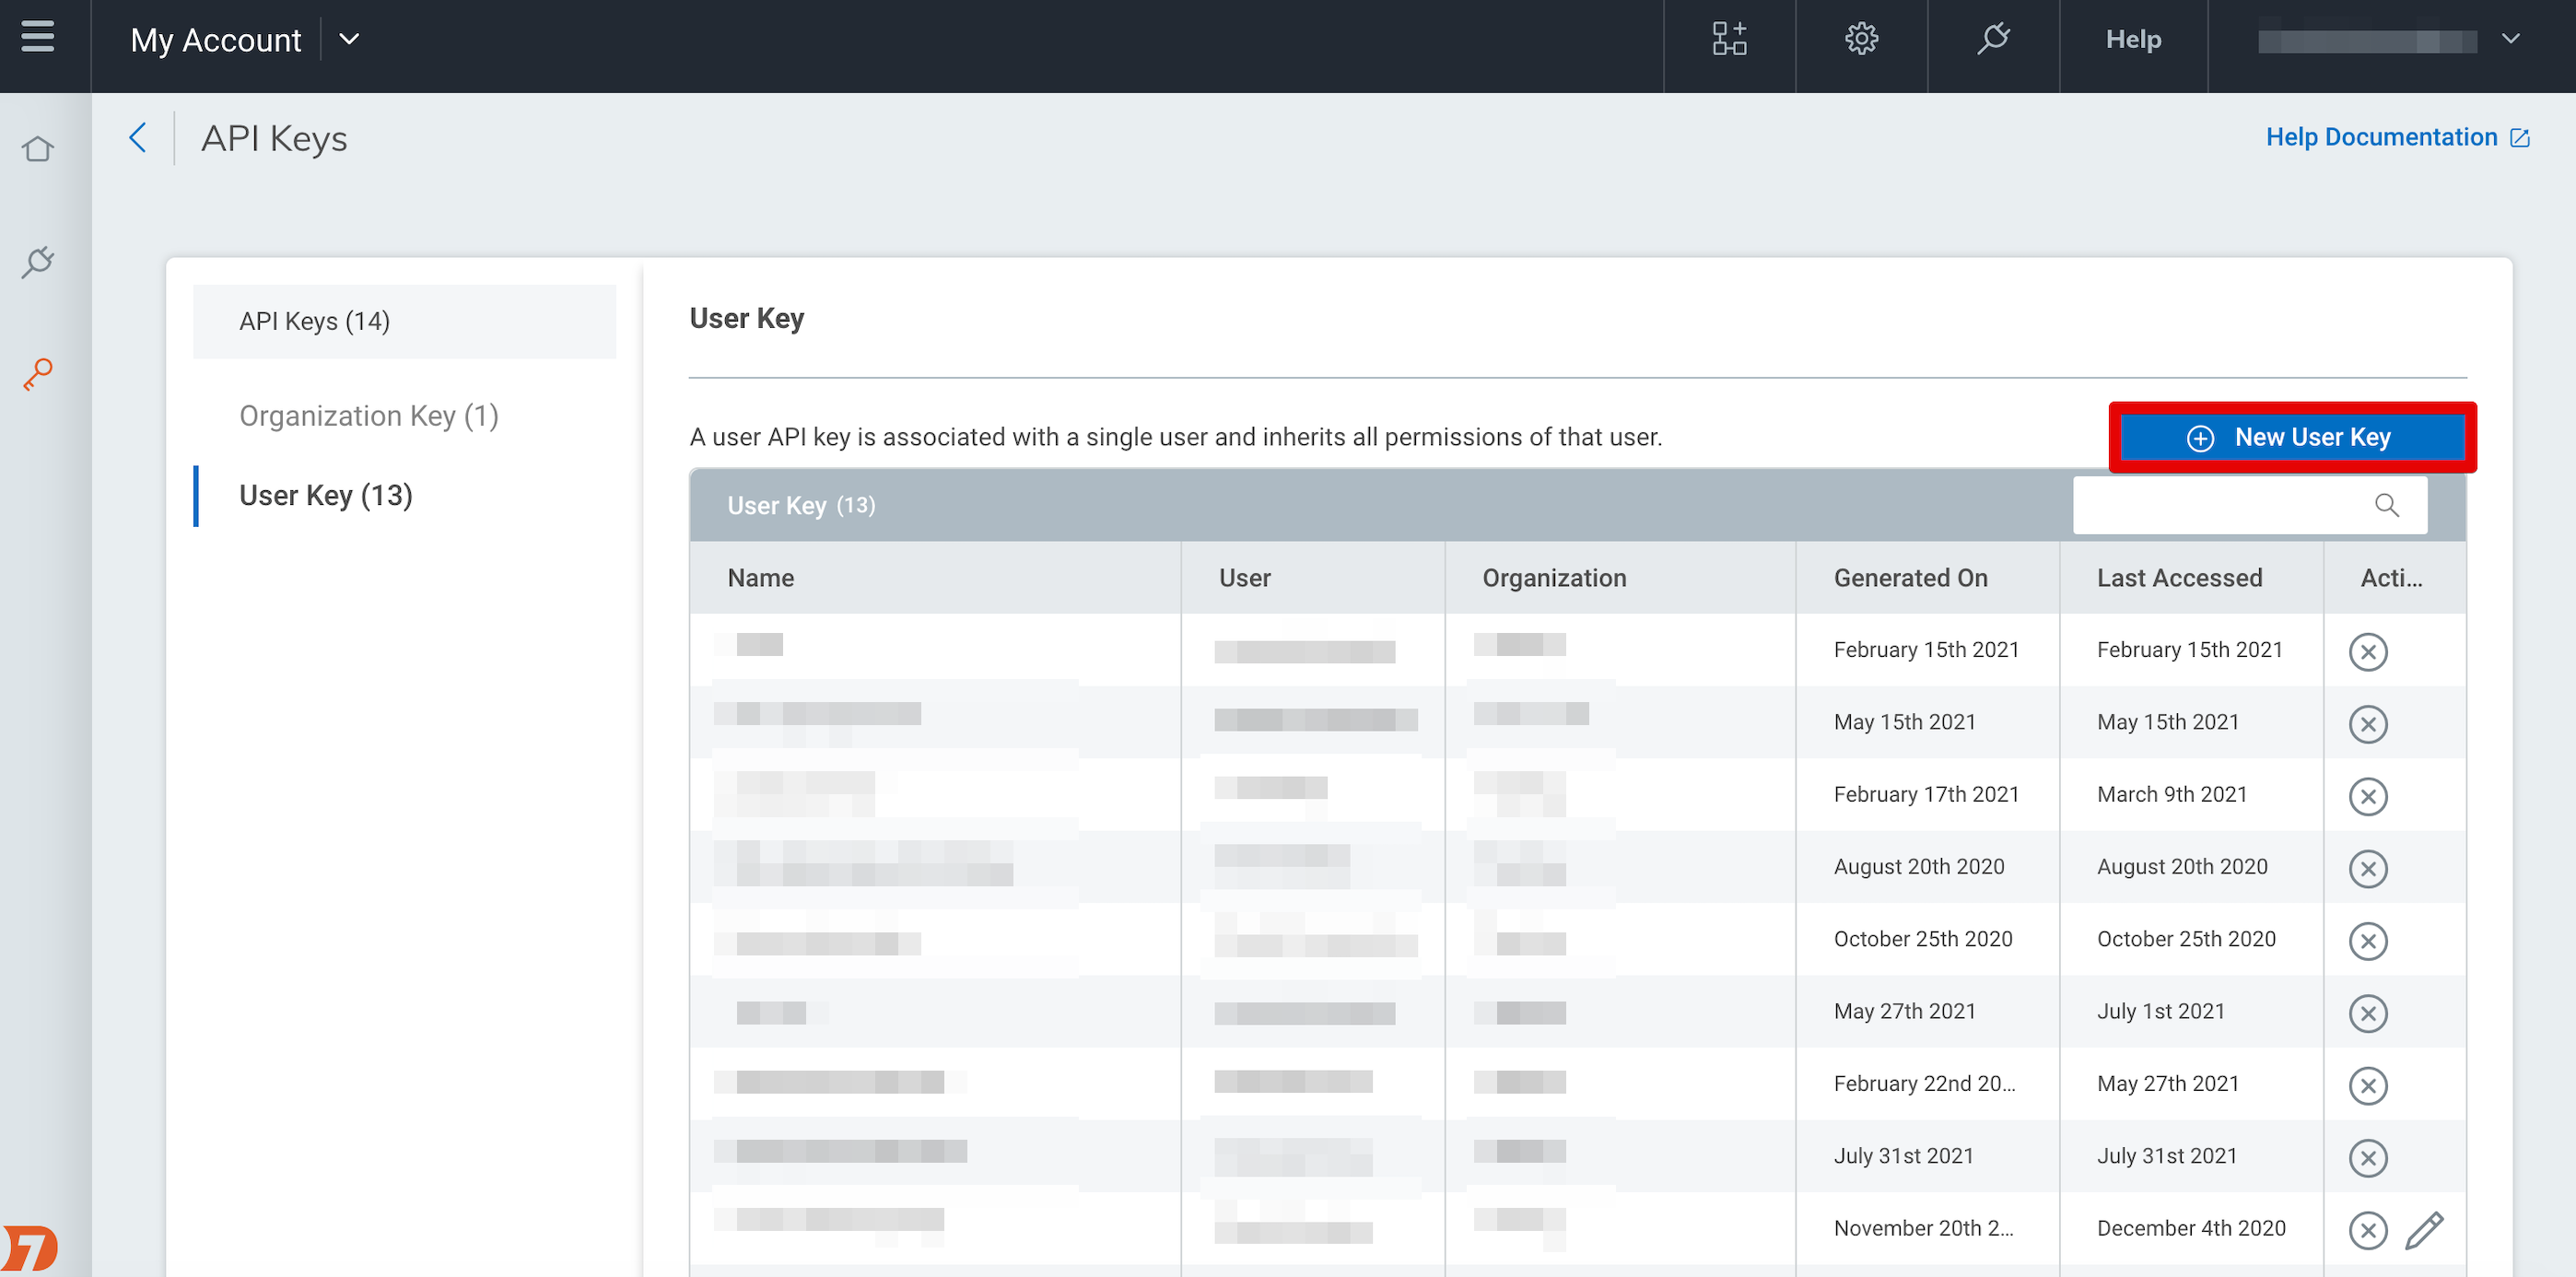Screen dimensions: 2576x1277
Task: Click the plug icon in top bar
Action: tap(1993, 39)
